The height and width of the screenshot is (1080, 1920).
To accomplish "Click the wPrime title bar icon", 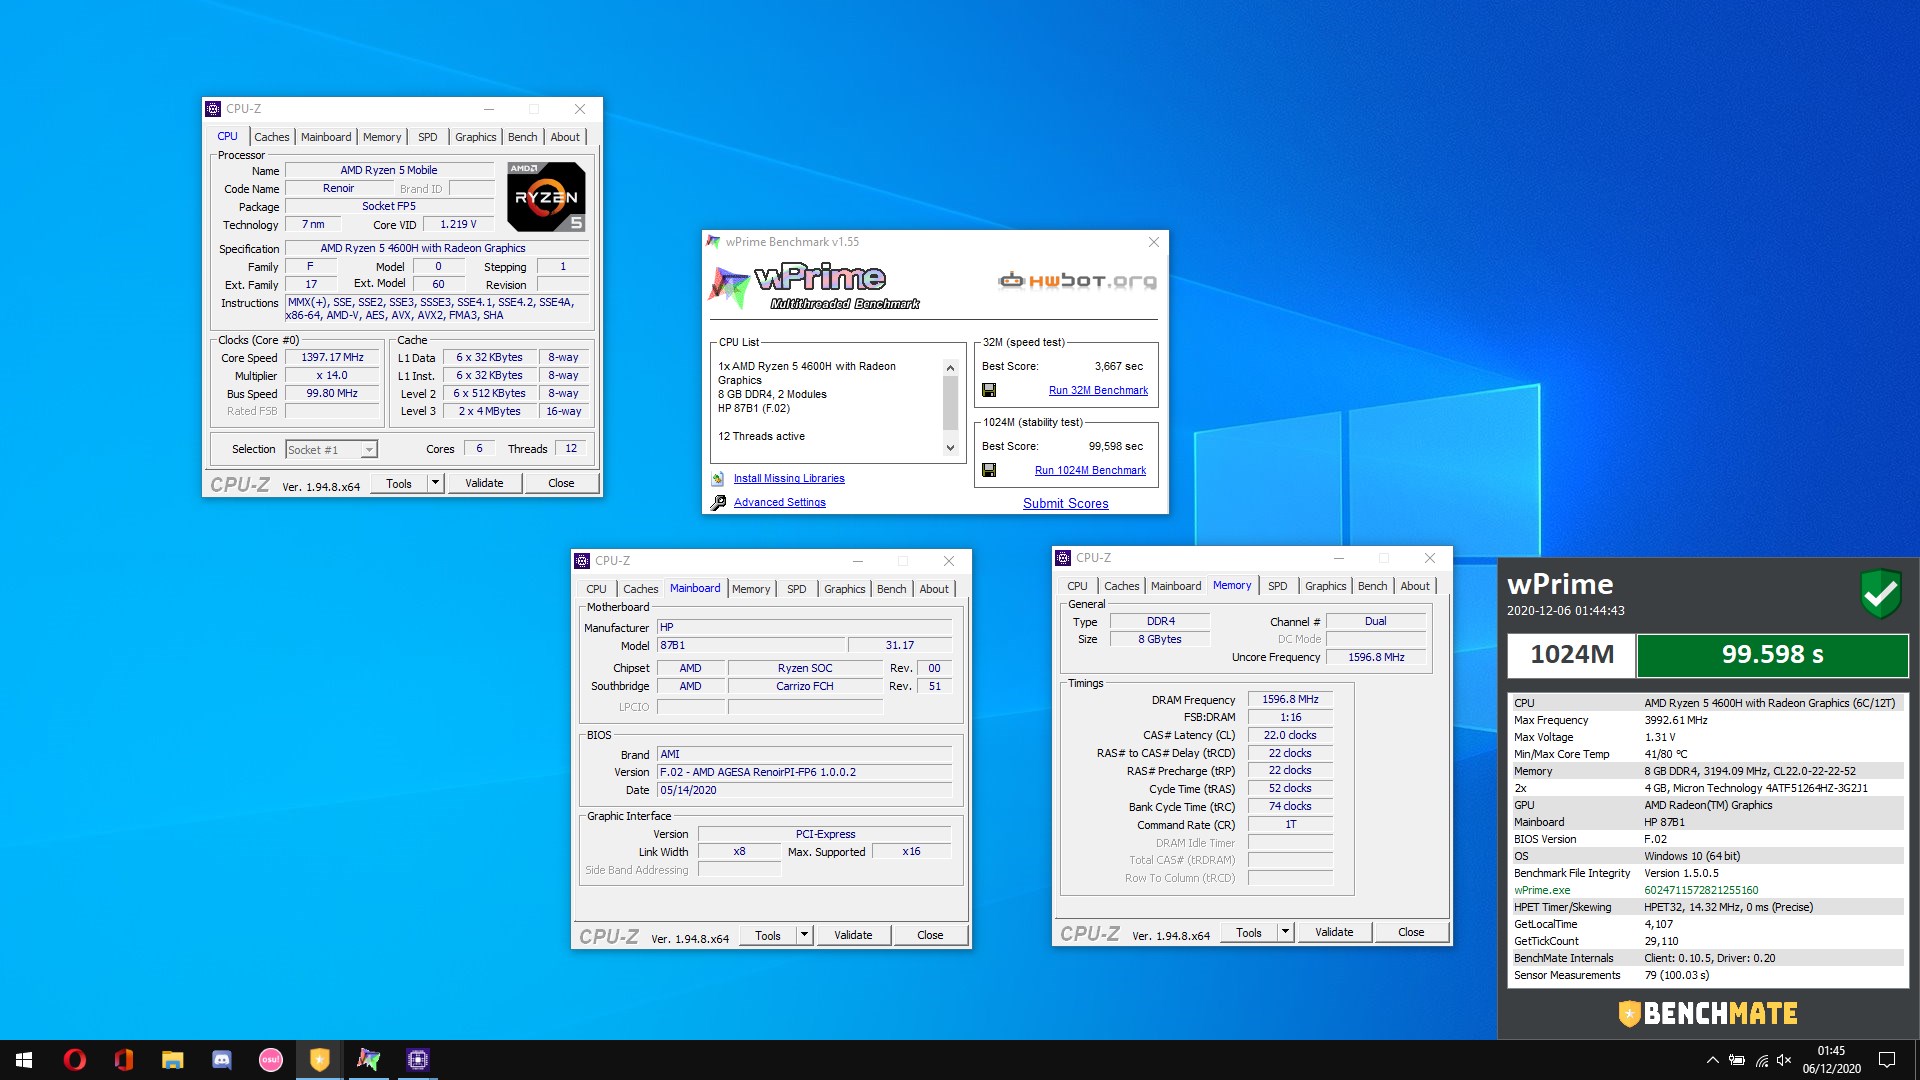I will click(x=713, y=242).
